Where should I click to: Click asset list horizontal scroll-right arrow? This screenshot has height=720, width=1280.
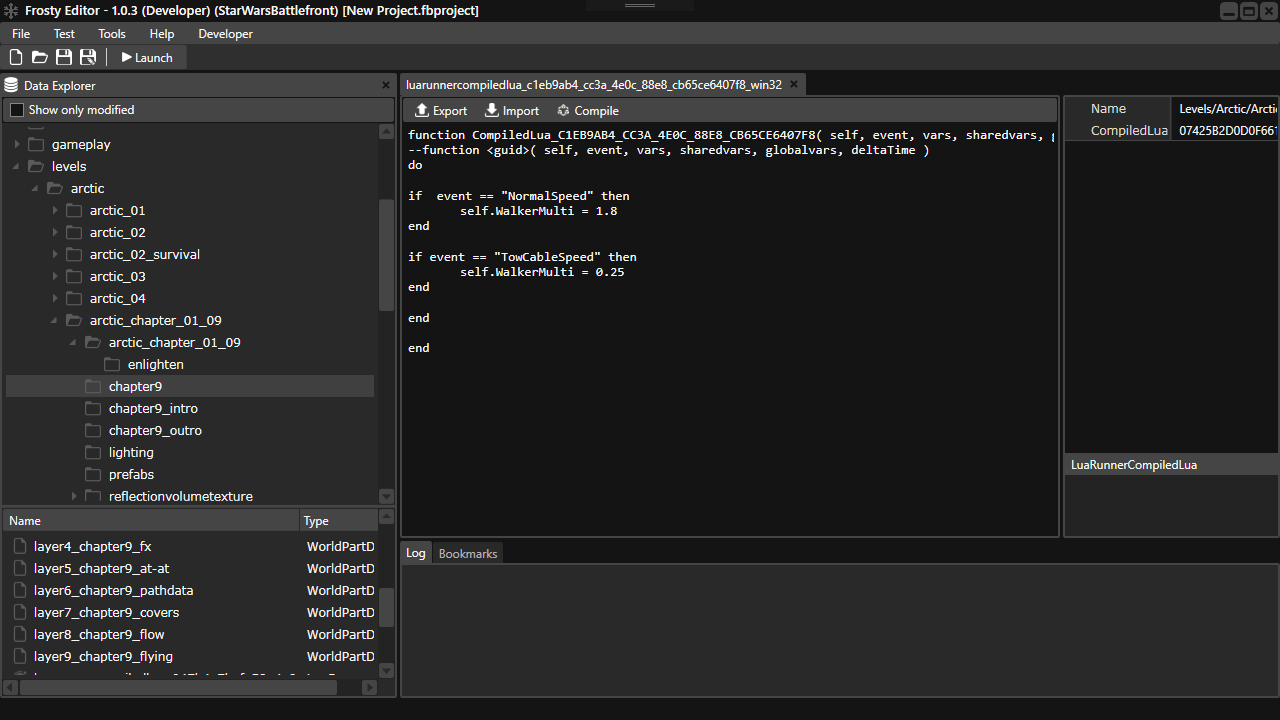pyautogui.click(x=368, y=687)
